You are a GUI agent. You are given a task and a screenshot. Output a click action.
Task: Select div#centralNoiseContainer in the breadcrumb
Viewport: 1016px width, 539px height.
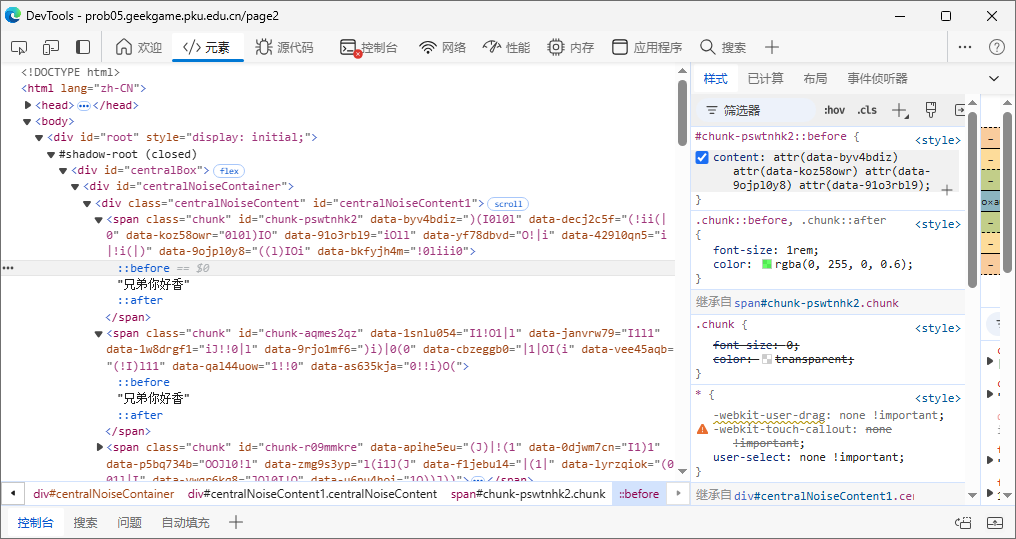(104, 494)
